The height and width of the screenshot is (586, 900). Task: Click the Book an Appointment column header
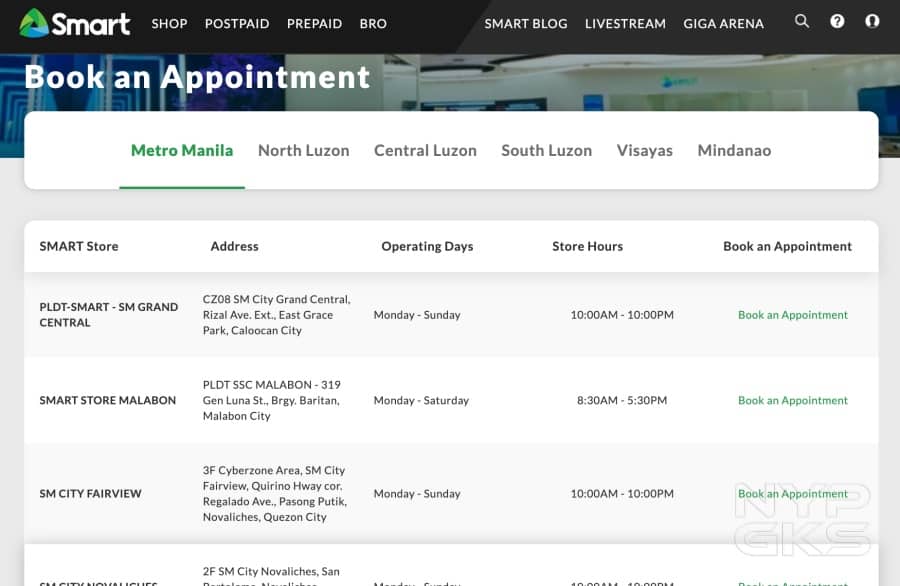[x=787, y=246]
